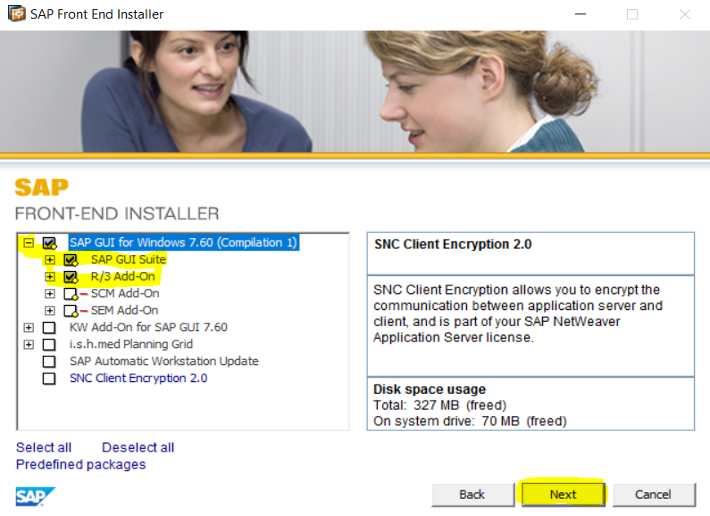Toggle the R/3 Add-On checkbox
This screenshot has width=710, height=516.
(x=70, y=277)
